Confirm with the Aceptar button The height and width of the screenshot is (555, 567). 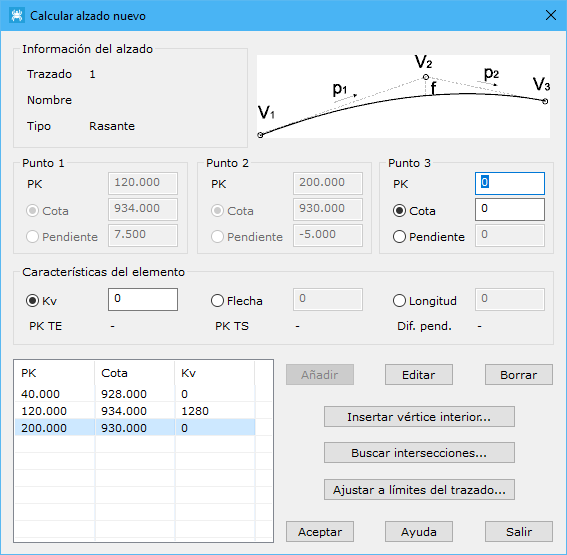[x=320, y=531]
